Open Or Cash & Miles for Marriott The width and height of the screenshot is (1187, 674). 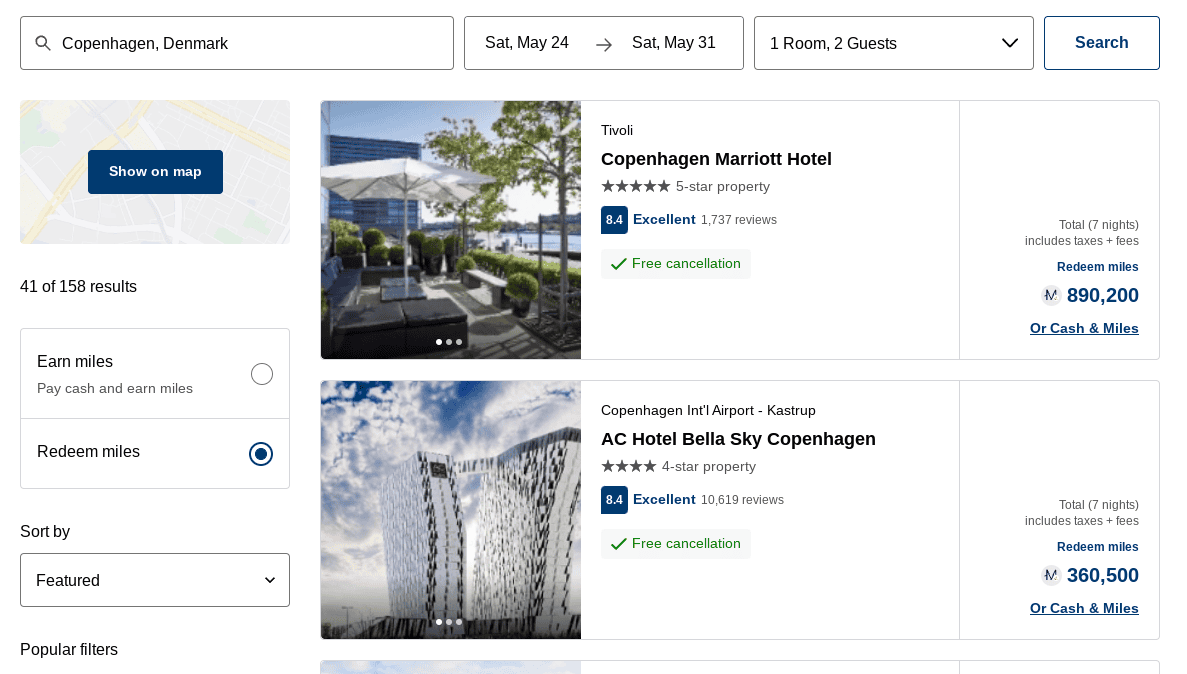click(x=1084, y=328)
